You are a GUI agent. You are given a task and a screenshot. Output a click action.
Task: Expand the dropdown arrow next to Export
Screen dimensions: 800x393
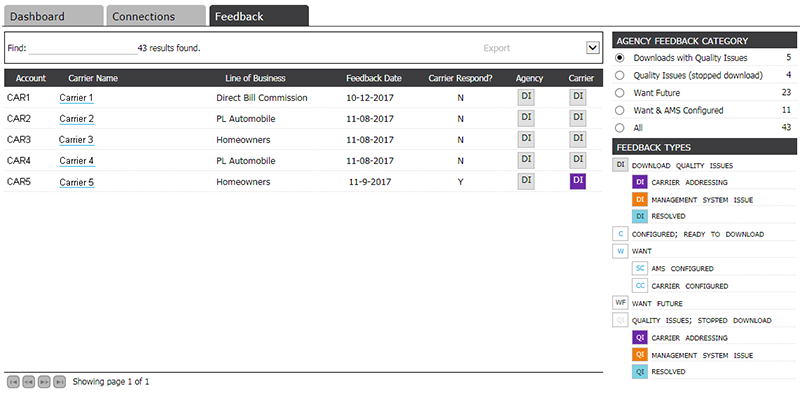tap(592, 48)
